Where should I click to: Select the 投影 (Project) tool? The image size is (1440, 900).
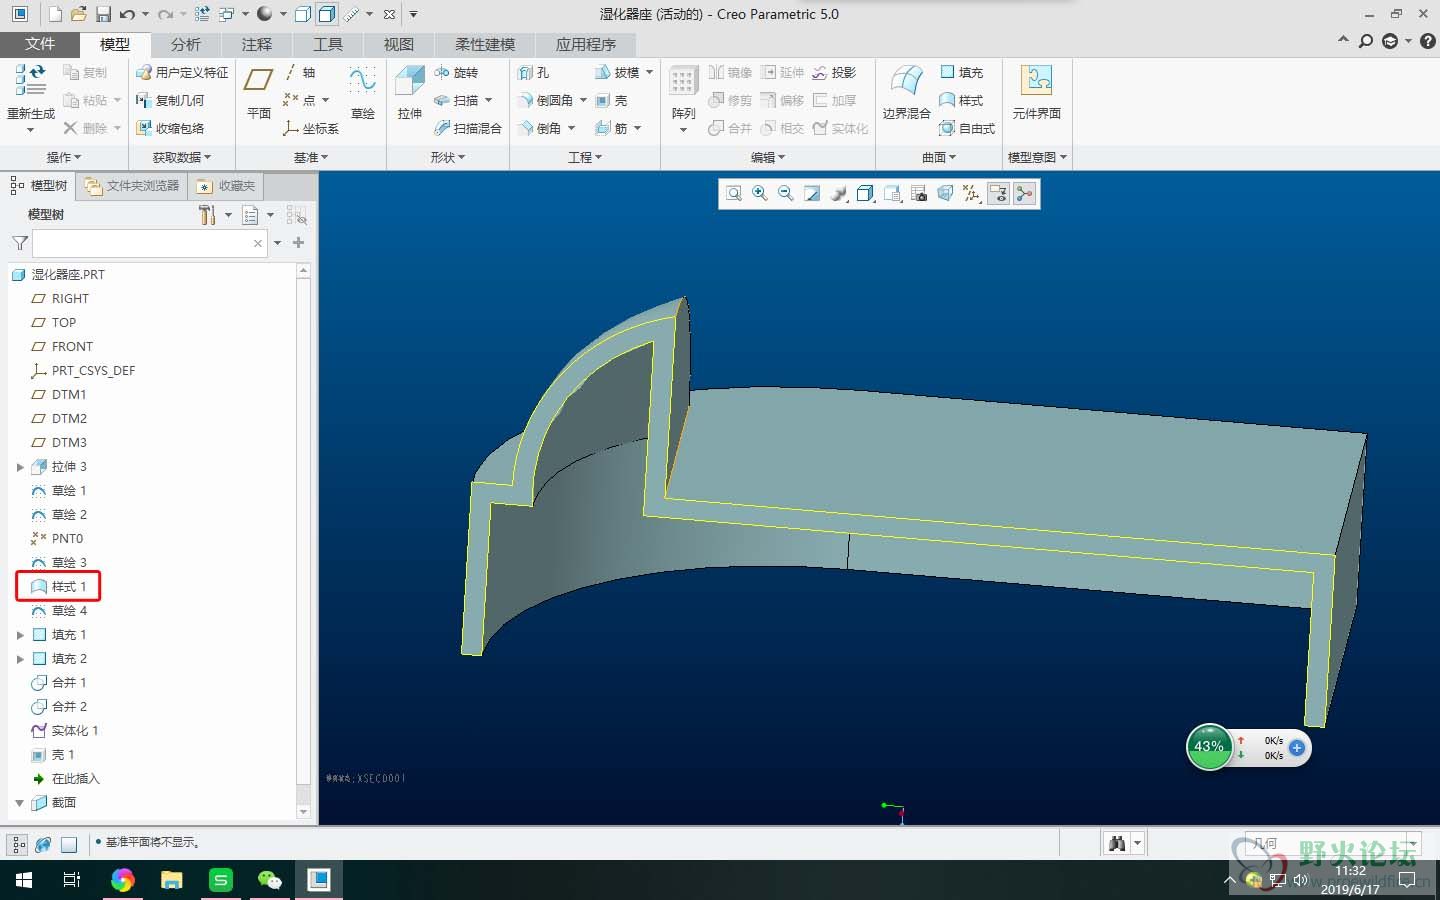coord(834,72)
